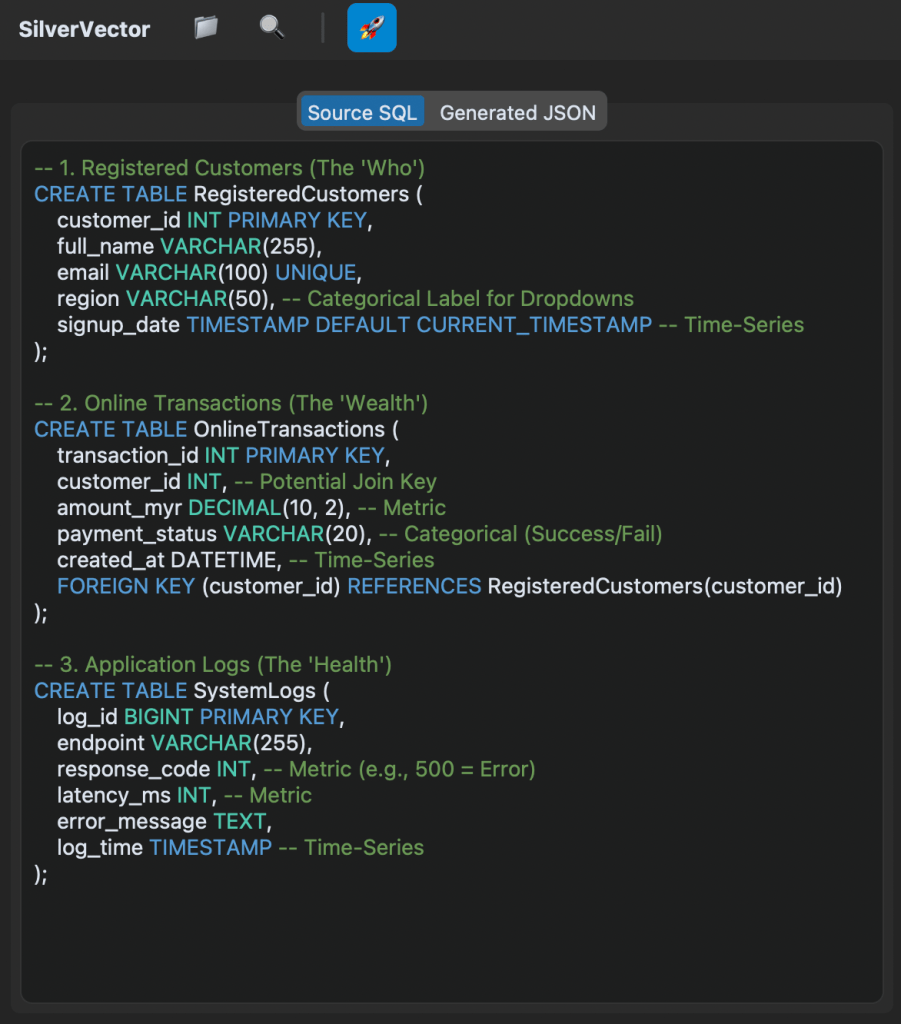Place cursor on amount_myr DECIMAL line
This screenshot has width=901, height=1024.
[x=251, y=507]
